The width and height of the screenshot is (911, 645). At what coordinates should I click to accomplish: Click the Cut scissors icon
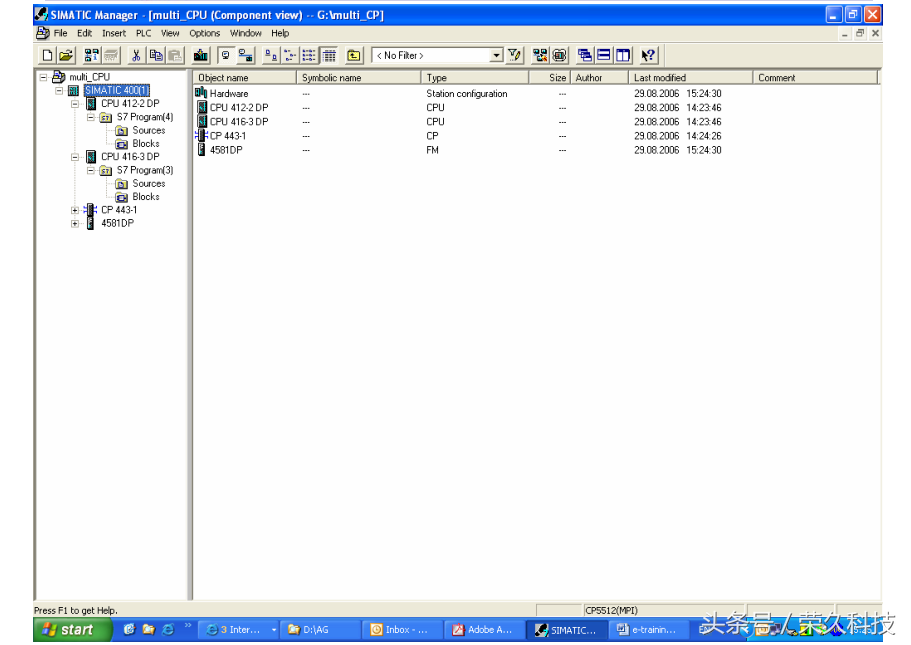[137, 56]
